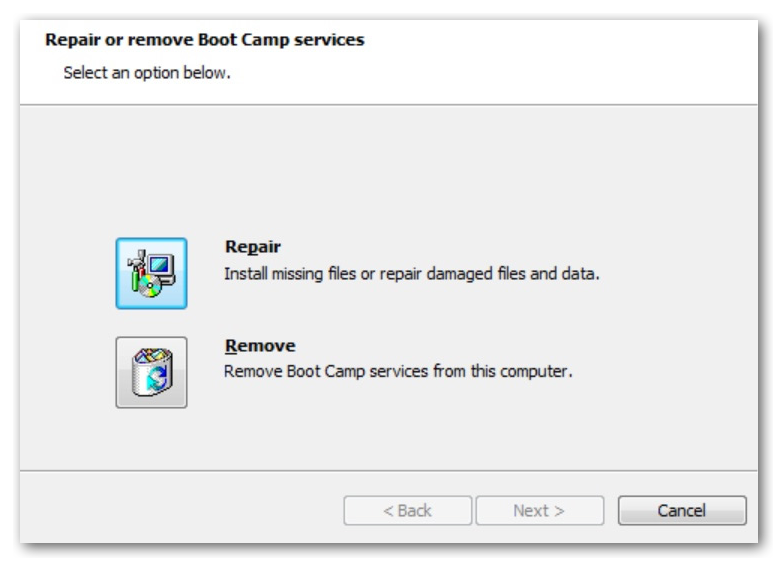
Task: Click the bold Remove option label
Action: click(260, 346)
